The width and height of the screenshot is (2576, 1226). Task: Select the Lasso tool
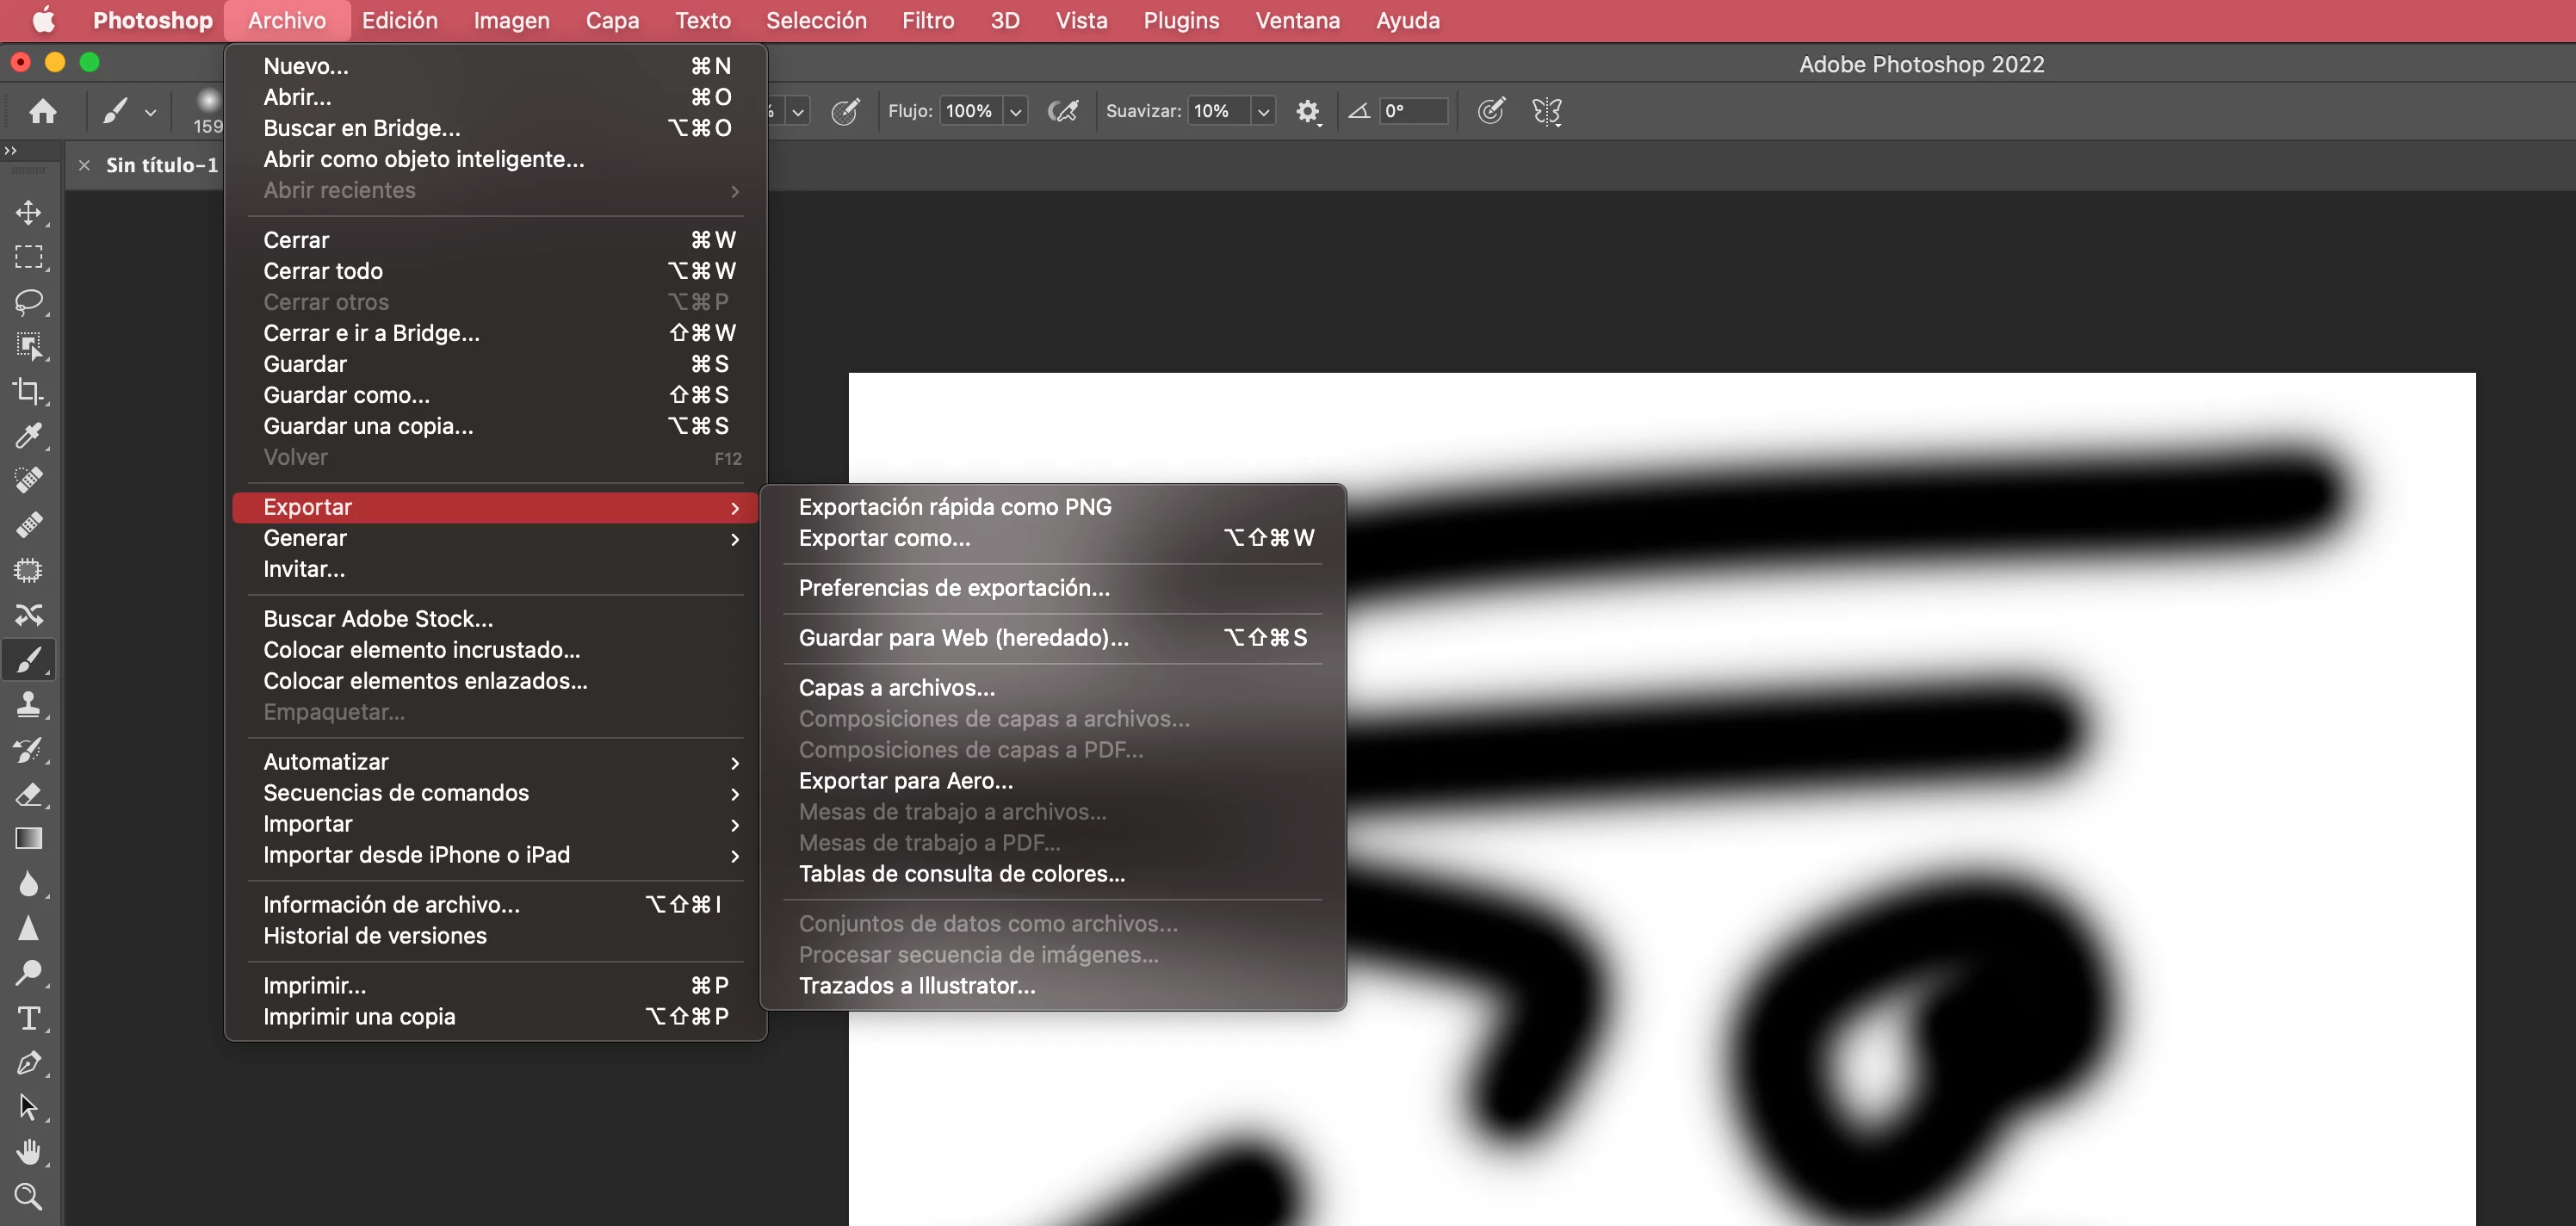point(28,301)
